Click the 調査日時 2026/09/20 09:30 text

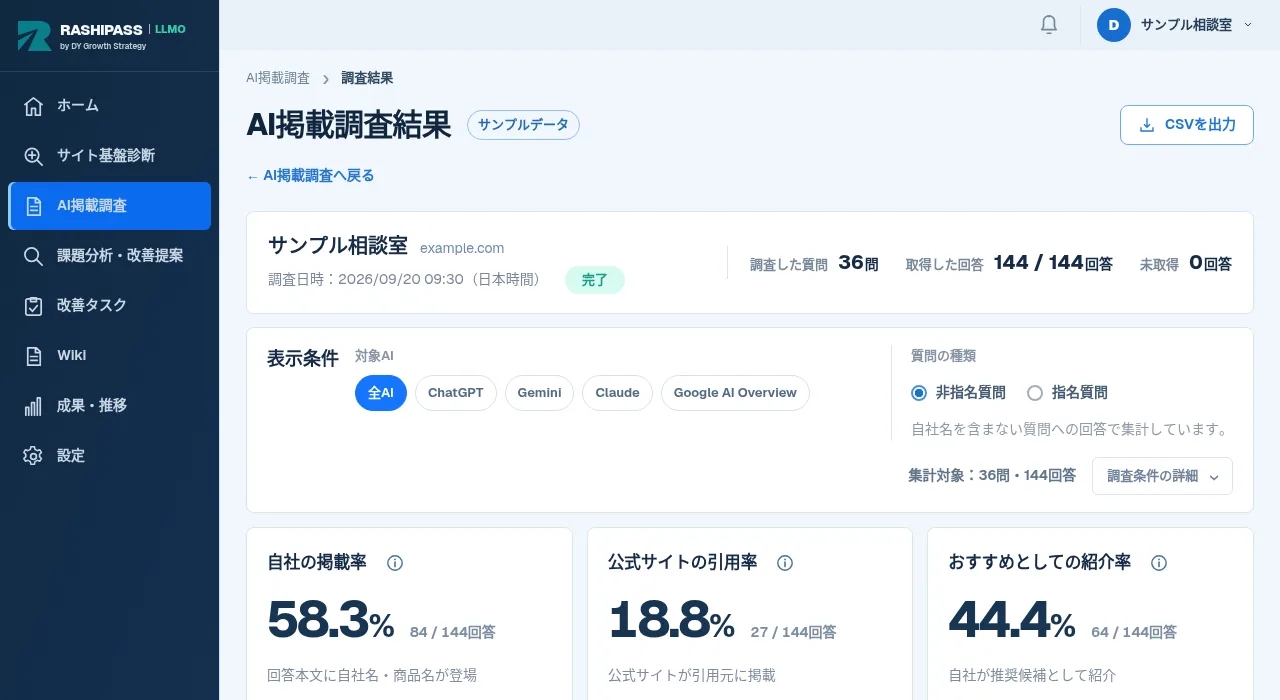[x=404, y=280]
